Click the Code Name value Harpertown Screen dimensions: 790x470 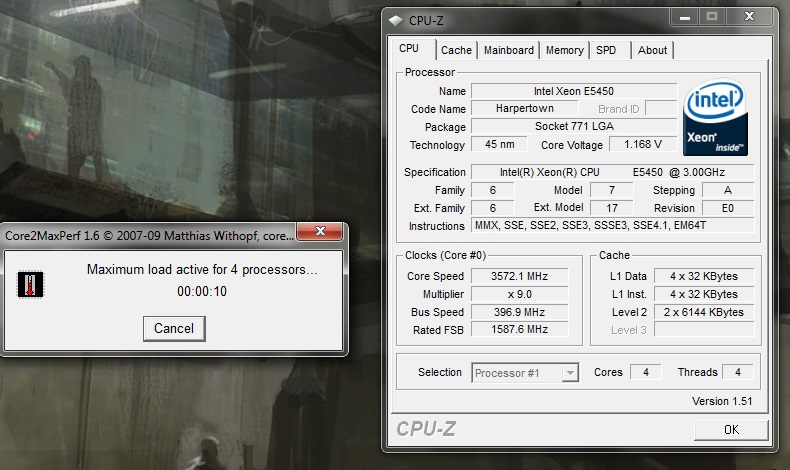pos(524,108)
